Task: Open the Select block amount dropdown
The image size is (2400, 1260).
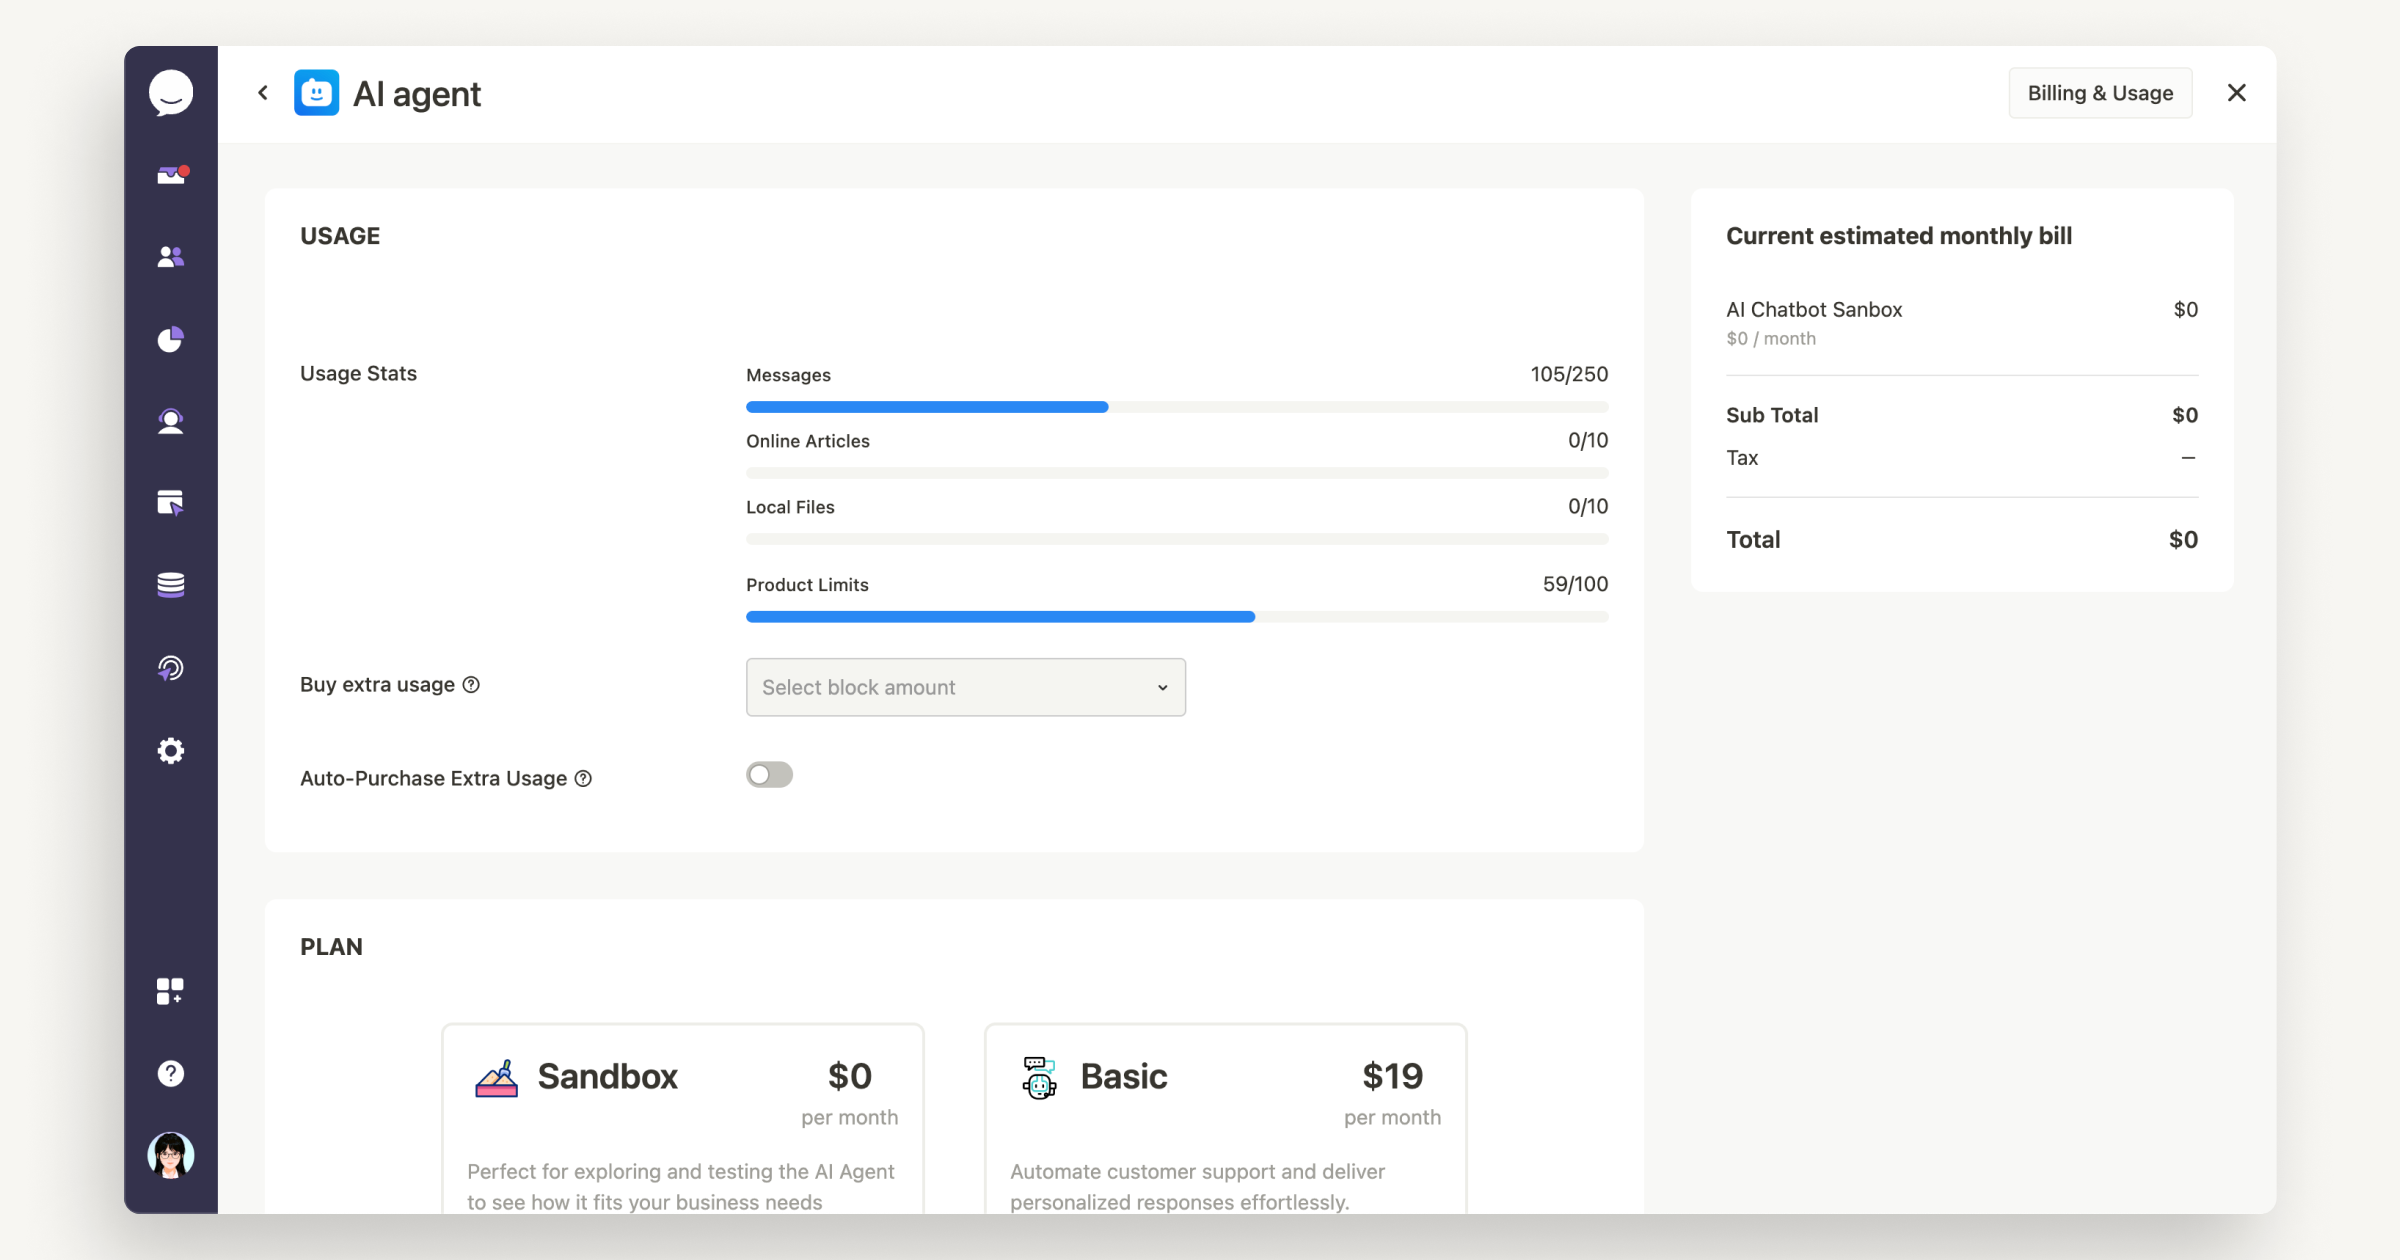Action: tap(964, 687)
